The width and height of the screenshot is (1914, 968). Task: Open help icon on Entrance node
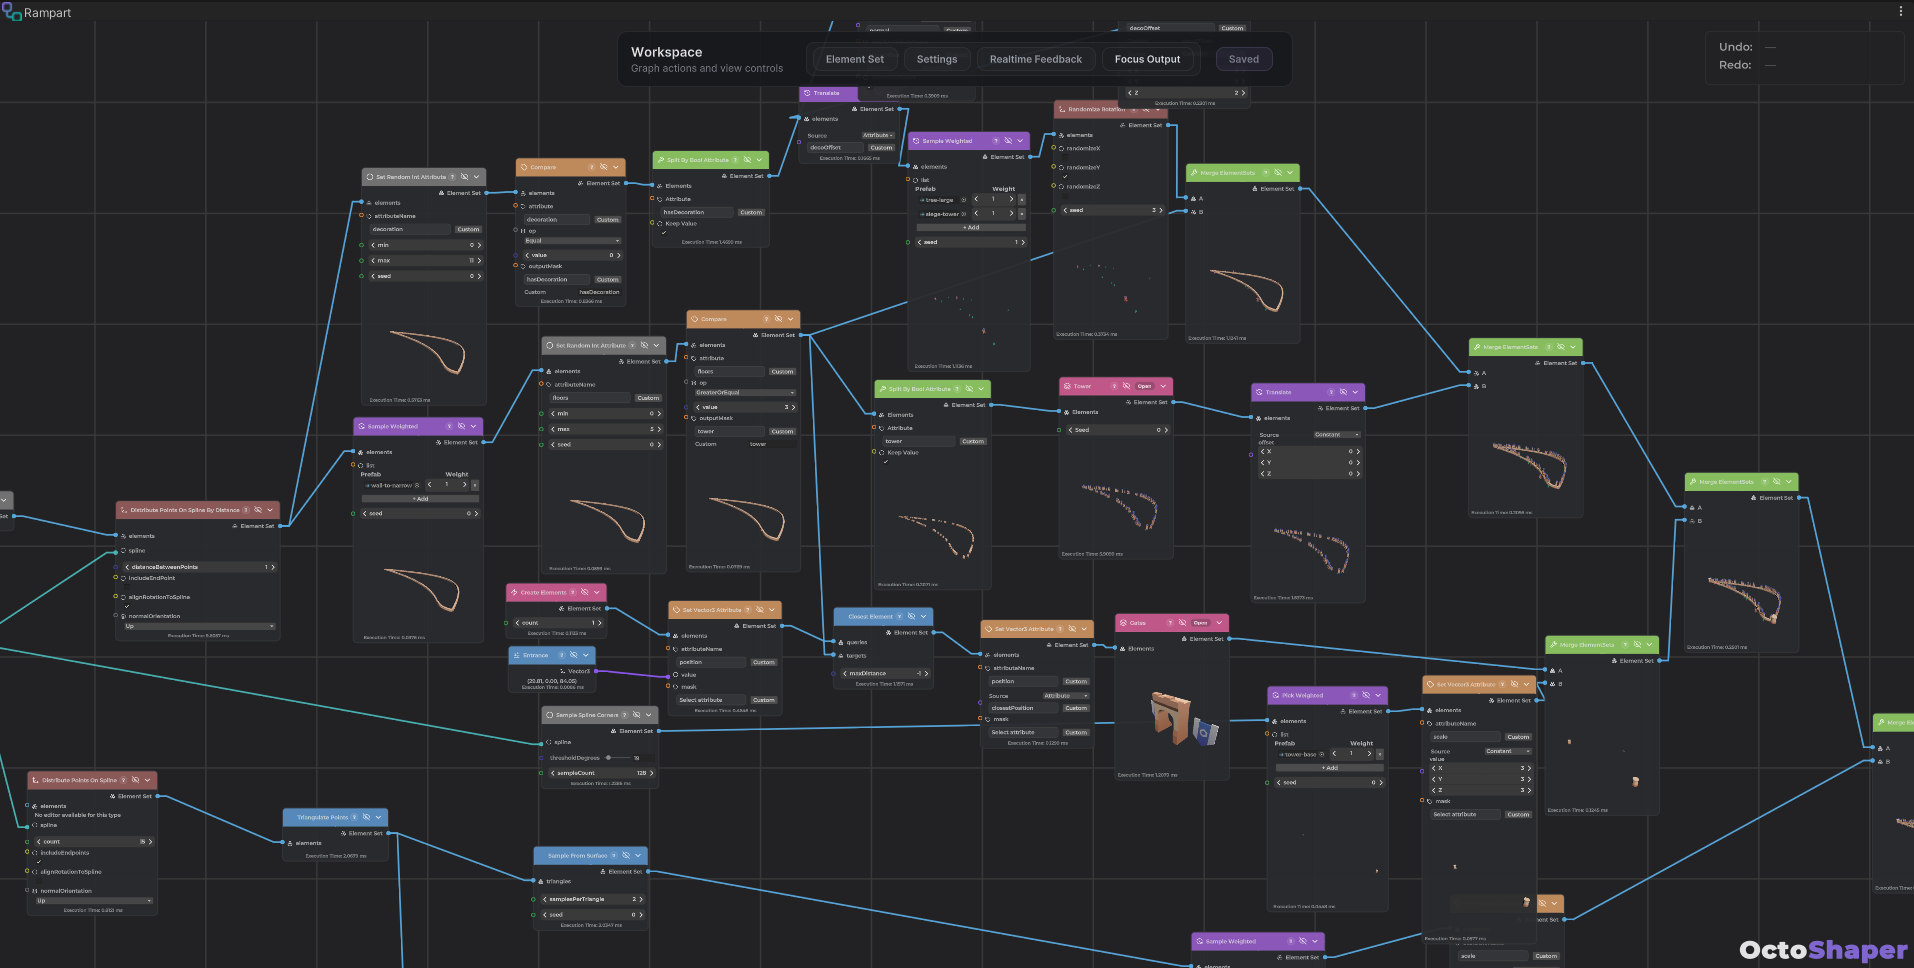click(561, 655)
